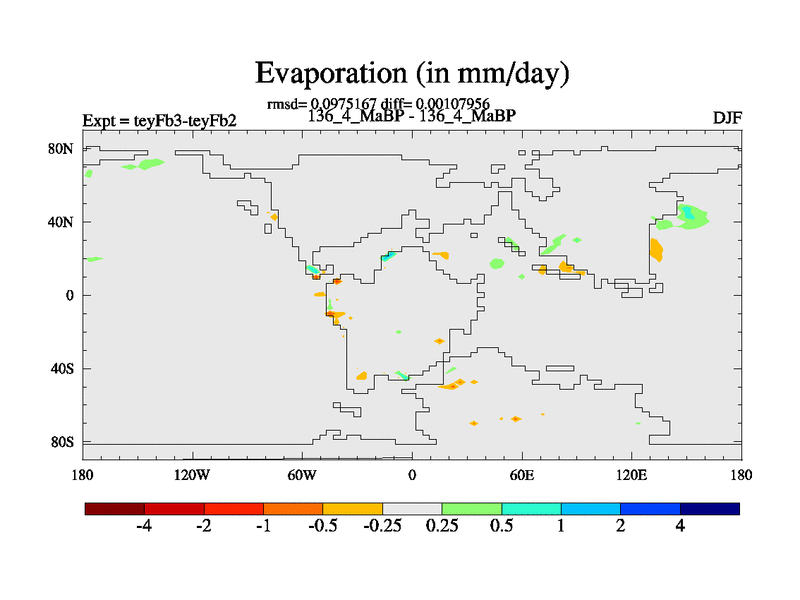Click the yellow-orange swatch between -0.5 and -0.25
Viewport: 800px width, 600px height.
(353, 508)
